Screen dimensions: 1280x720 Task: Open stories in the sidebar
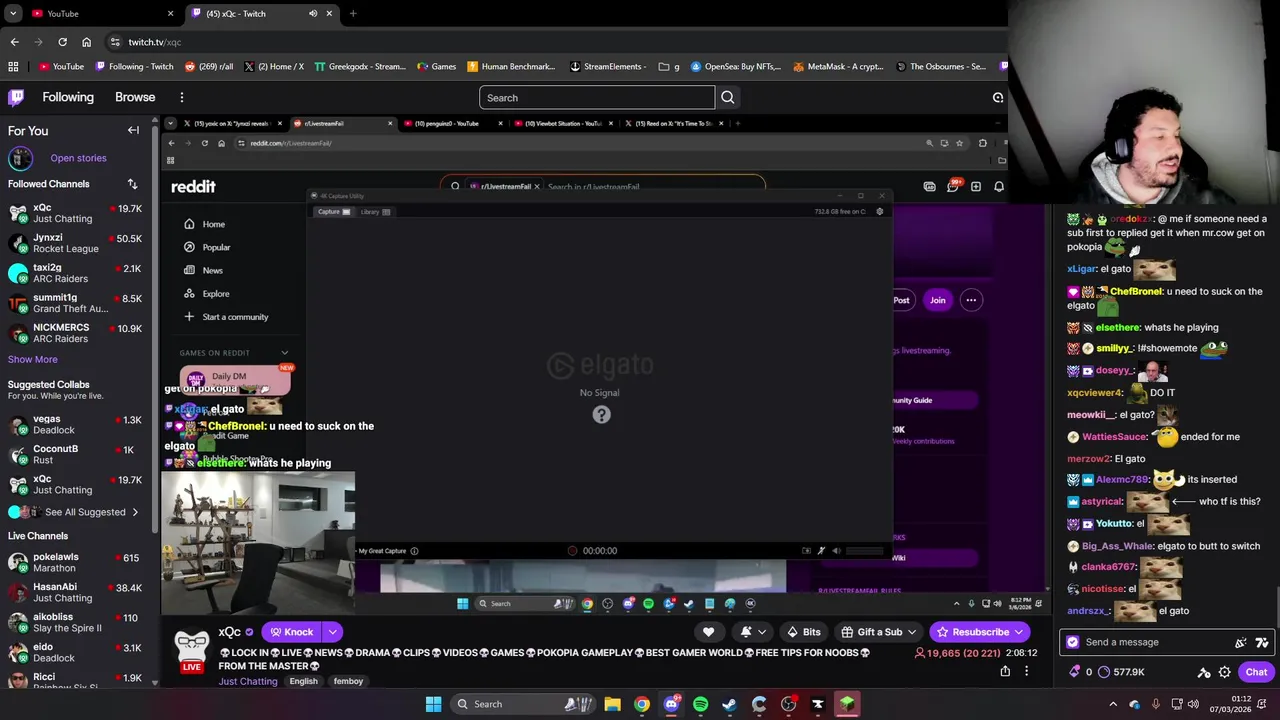coord(78,158)
